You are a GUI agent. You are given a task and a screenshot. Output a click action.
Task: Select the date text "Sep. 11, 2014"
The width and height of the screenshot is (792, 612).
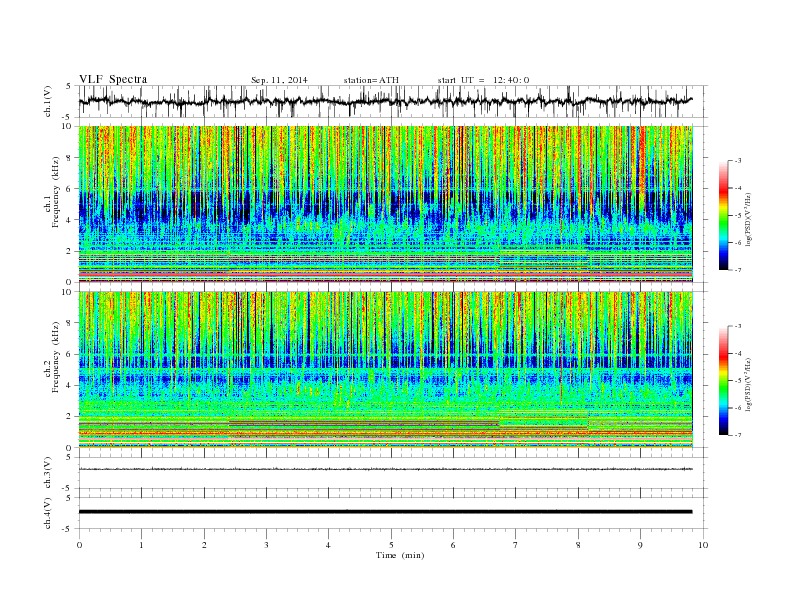[x=279, y=80]
